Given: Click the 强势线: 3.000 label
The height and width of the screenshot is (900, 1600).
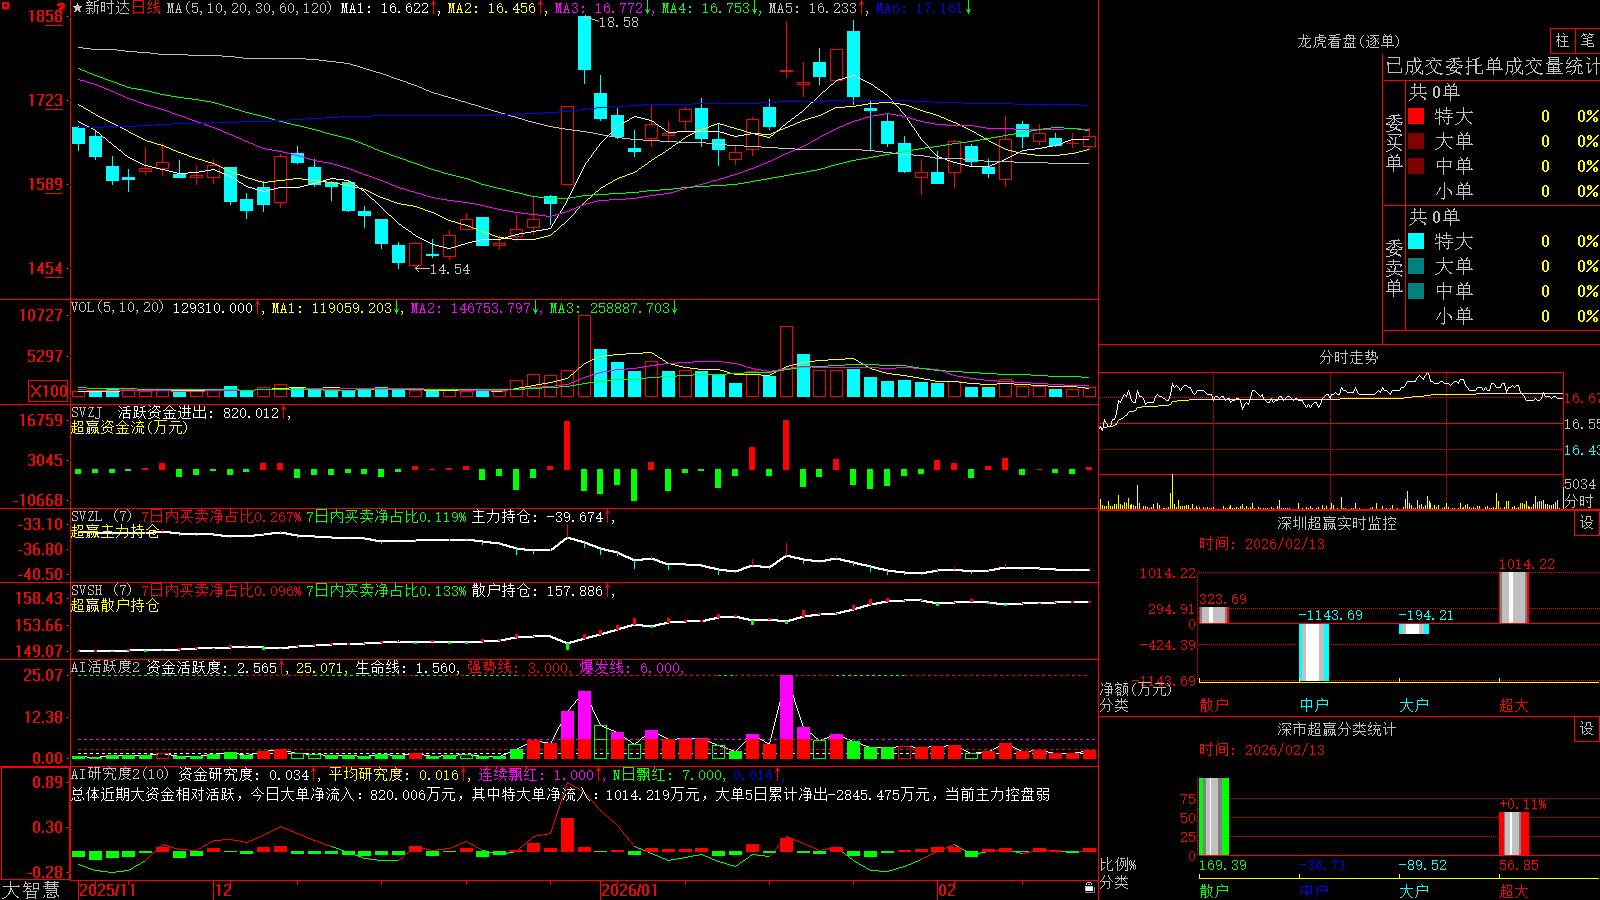Looking at the screenshot, I should [518, 668].
